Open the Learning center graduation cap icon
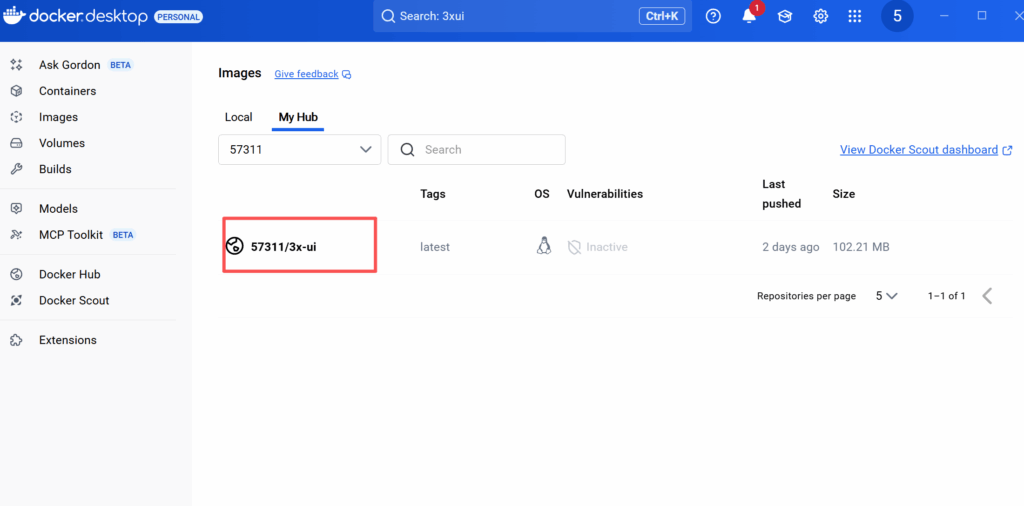1024x506 pixels. [784, 17]
